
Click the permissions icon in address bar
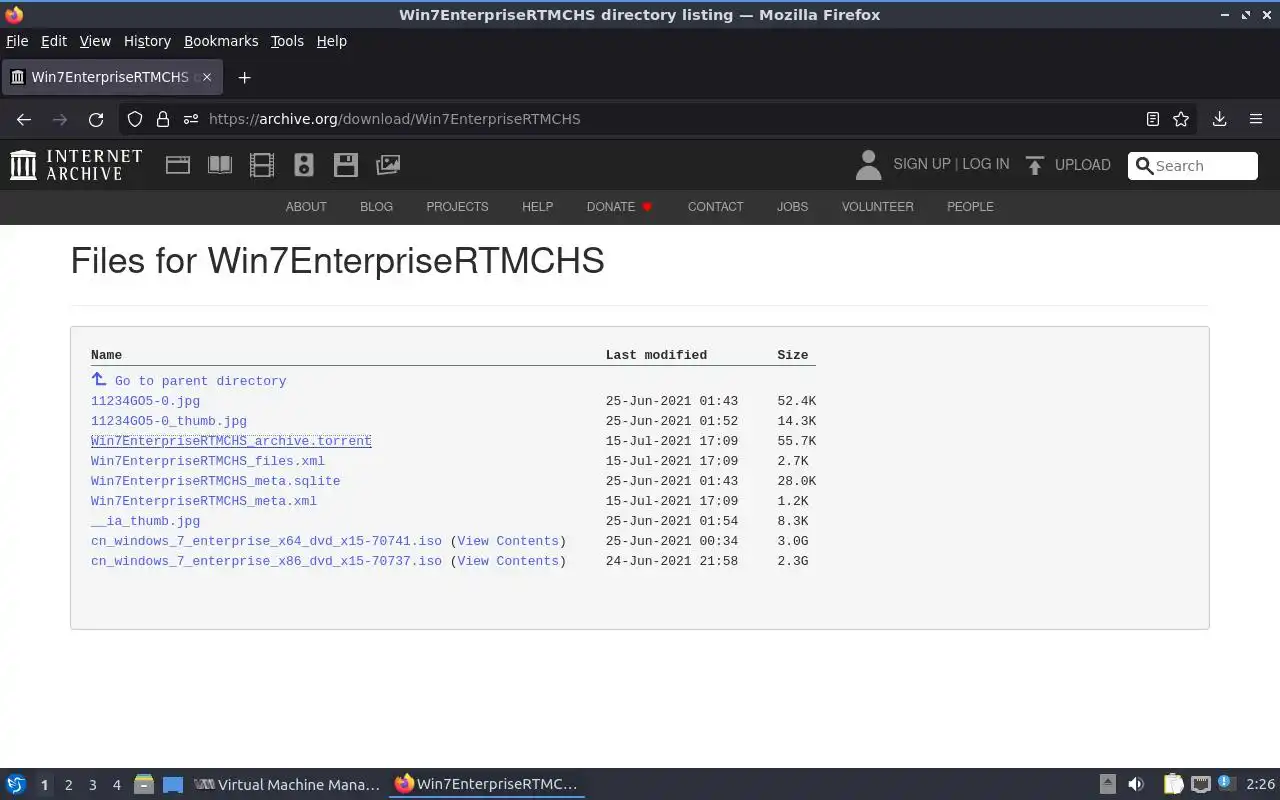point(191,119)
